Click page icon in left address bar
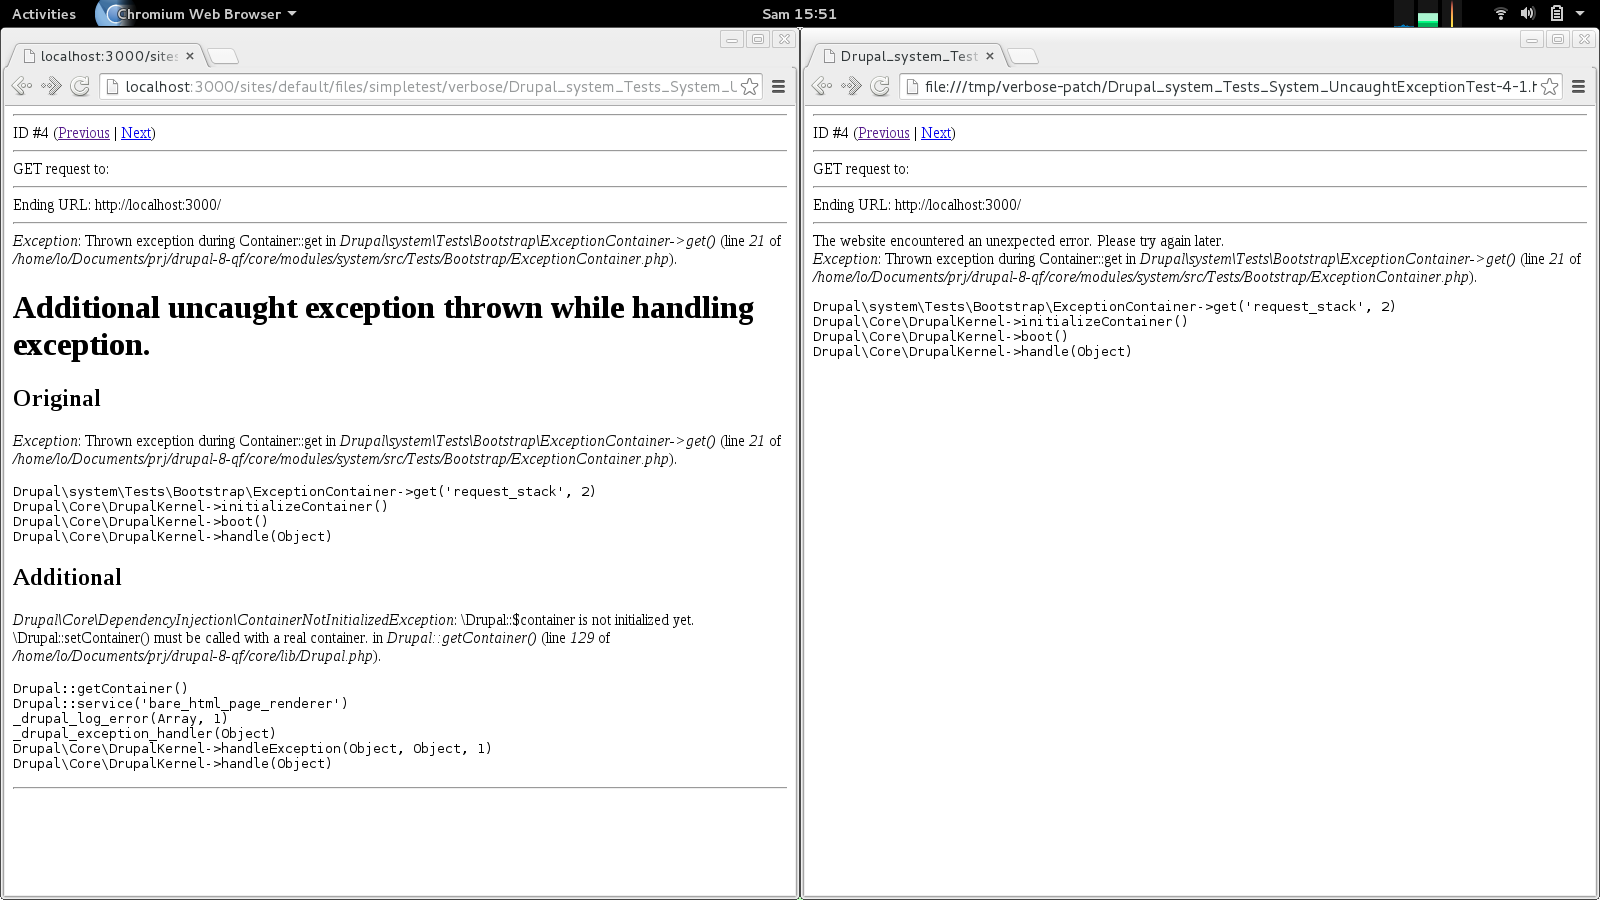The width and height of the screenshot is (1600, 900). tap(112, 87)
